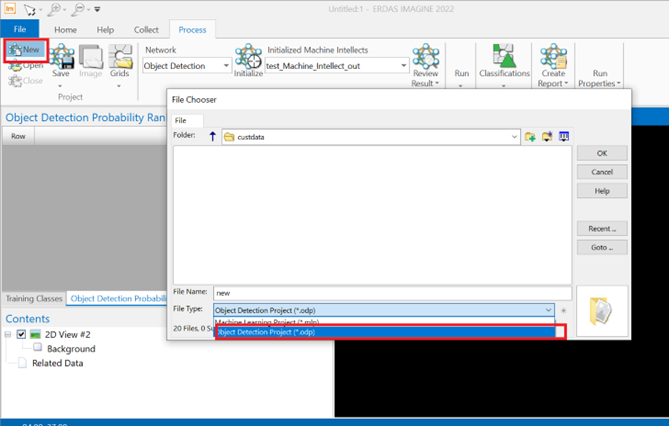Click the Recent... button
This screenshot has height=426, width=669.
pyautogui.click(x=602, y=228)
